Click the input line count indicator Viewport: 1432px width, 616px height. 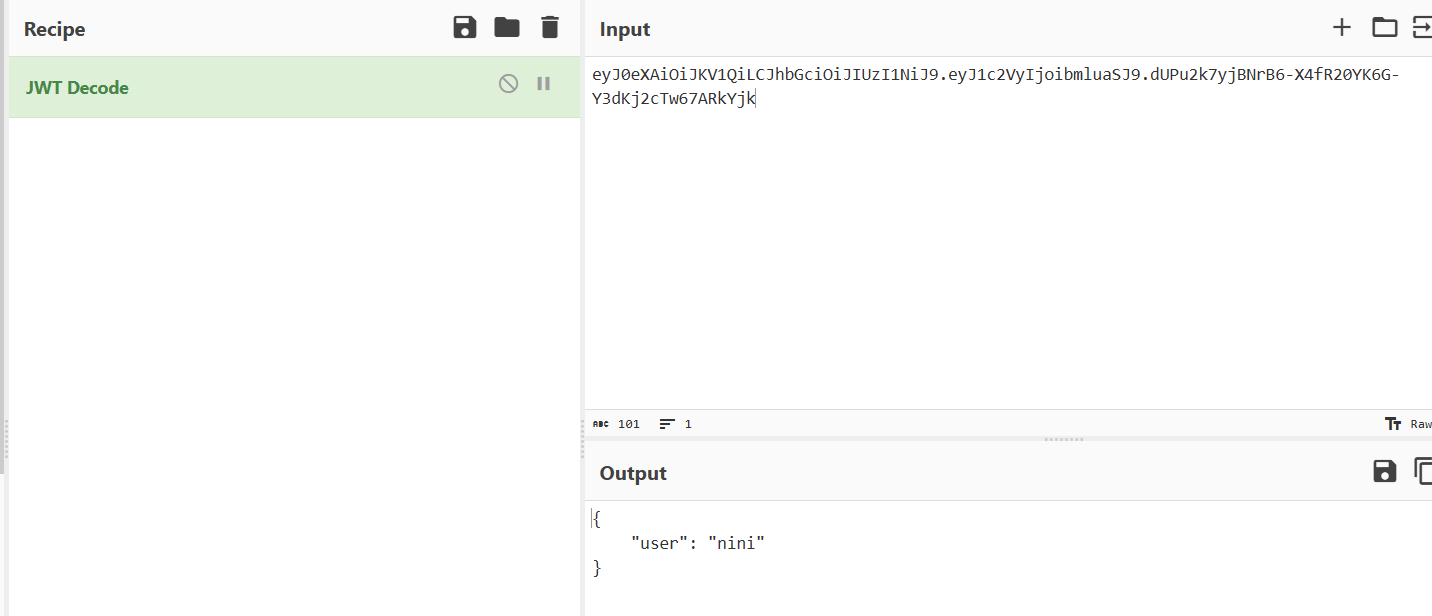click(676, 424)
